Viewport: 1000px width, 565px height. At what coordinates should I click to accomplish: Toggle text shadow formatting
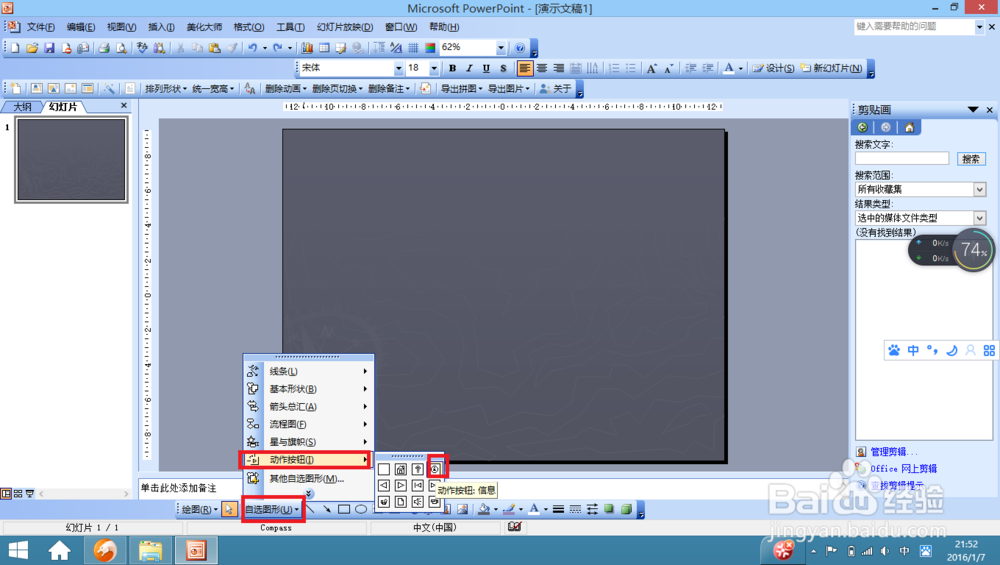pos(503,68)
